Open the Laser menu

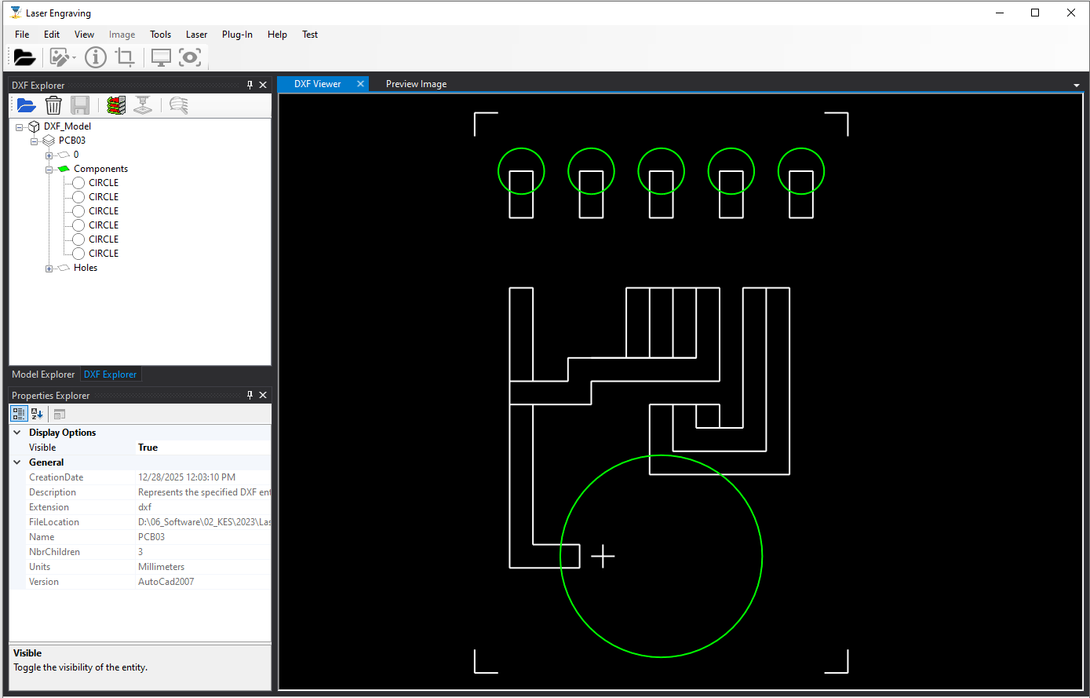tap(196, 34)
